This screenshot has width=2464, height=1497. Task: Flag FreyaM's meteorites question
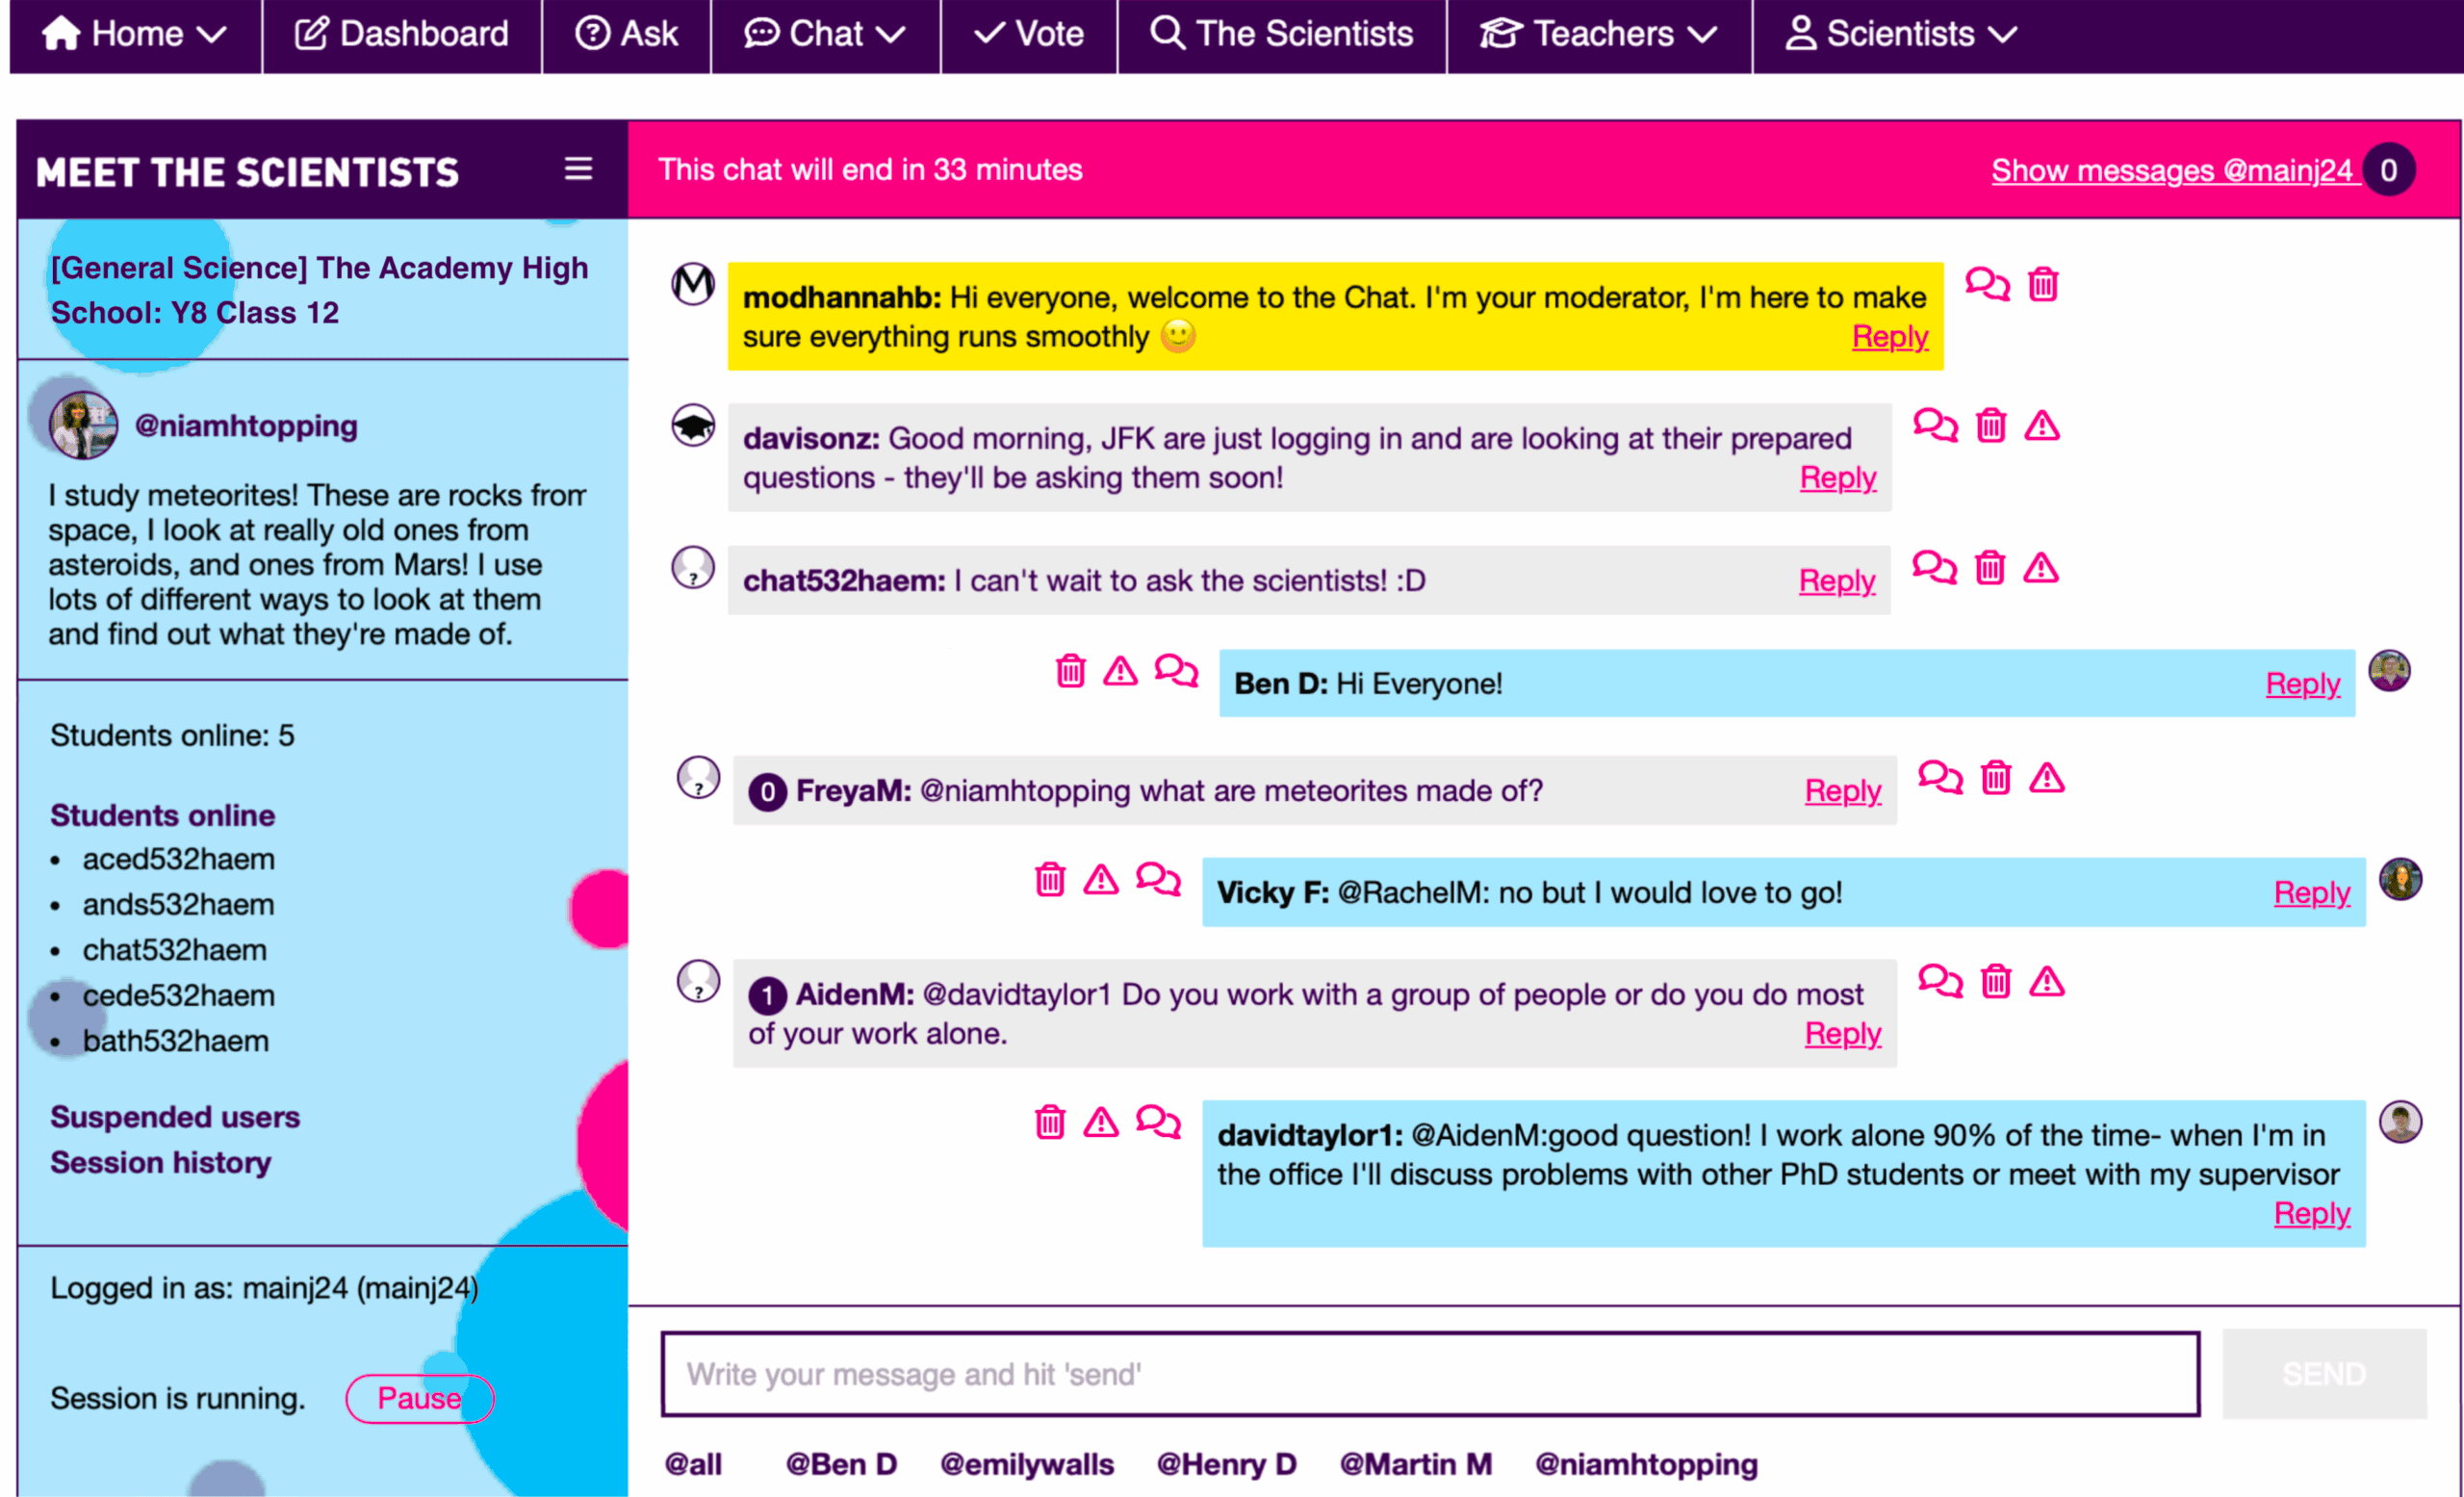(2046, 777)
